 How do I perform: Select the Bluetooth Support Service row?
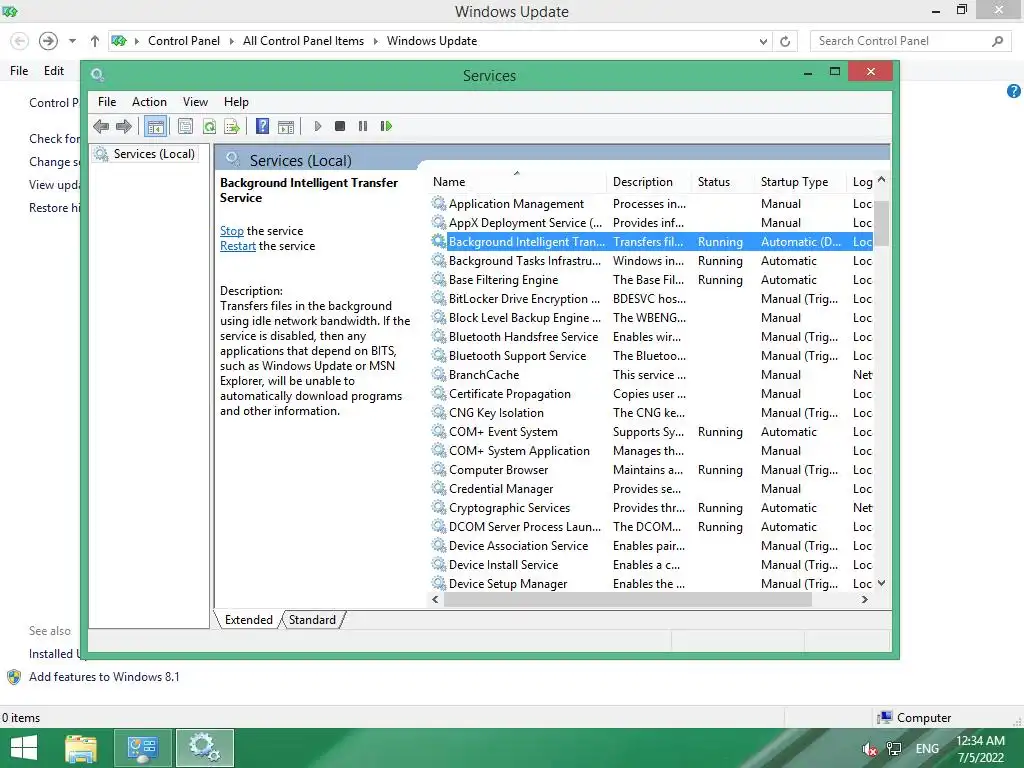coord(650,355)
